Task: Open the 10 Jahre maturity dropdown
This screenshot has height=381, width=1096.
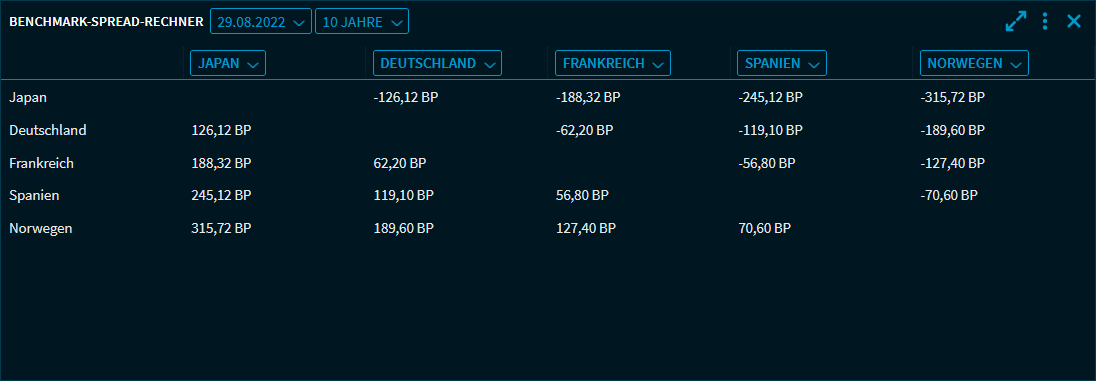Action: pyautogui.click(x=362, y=22)
